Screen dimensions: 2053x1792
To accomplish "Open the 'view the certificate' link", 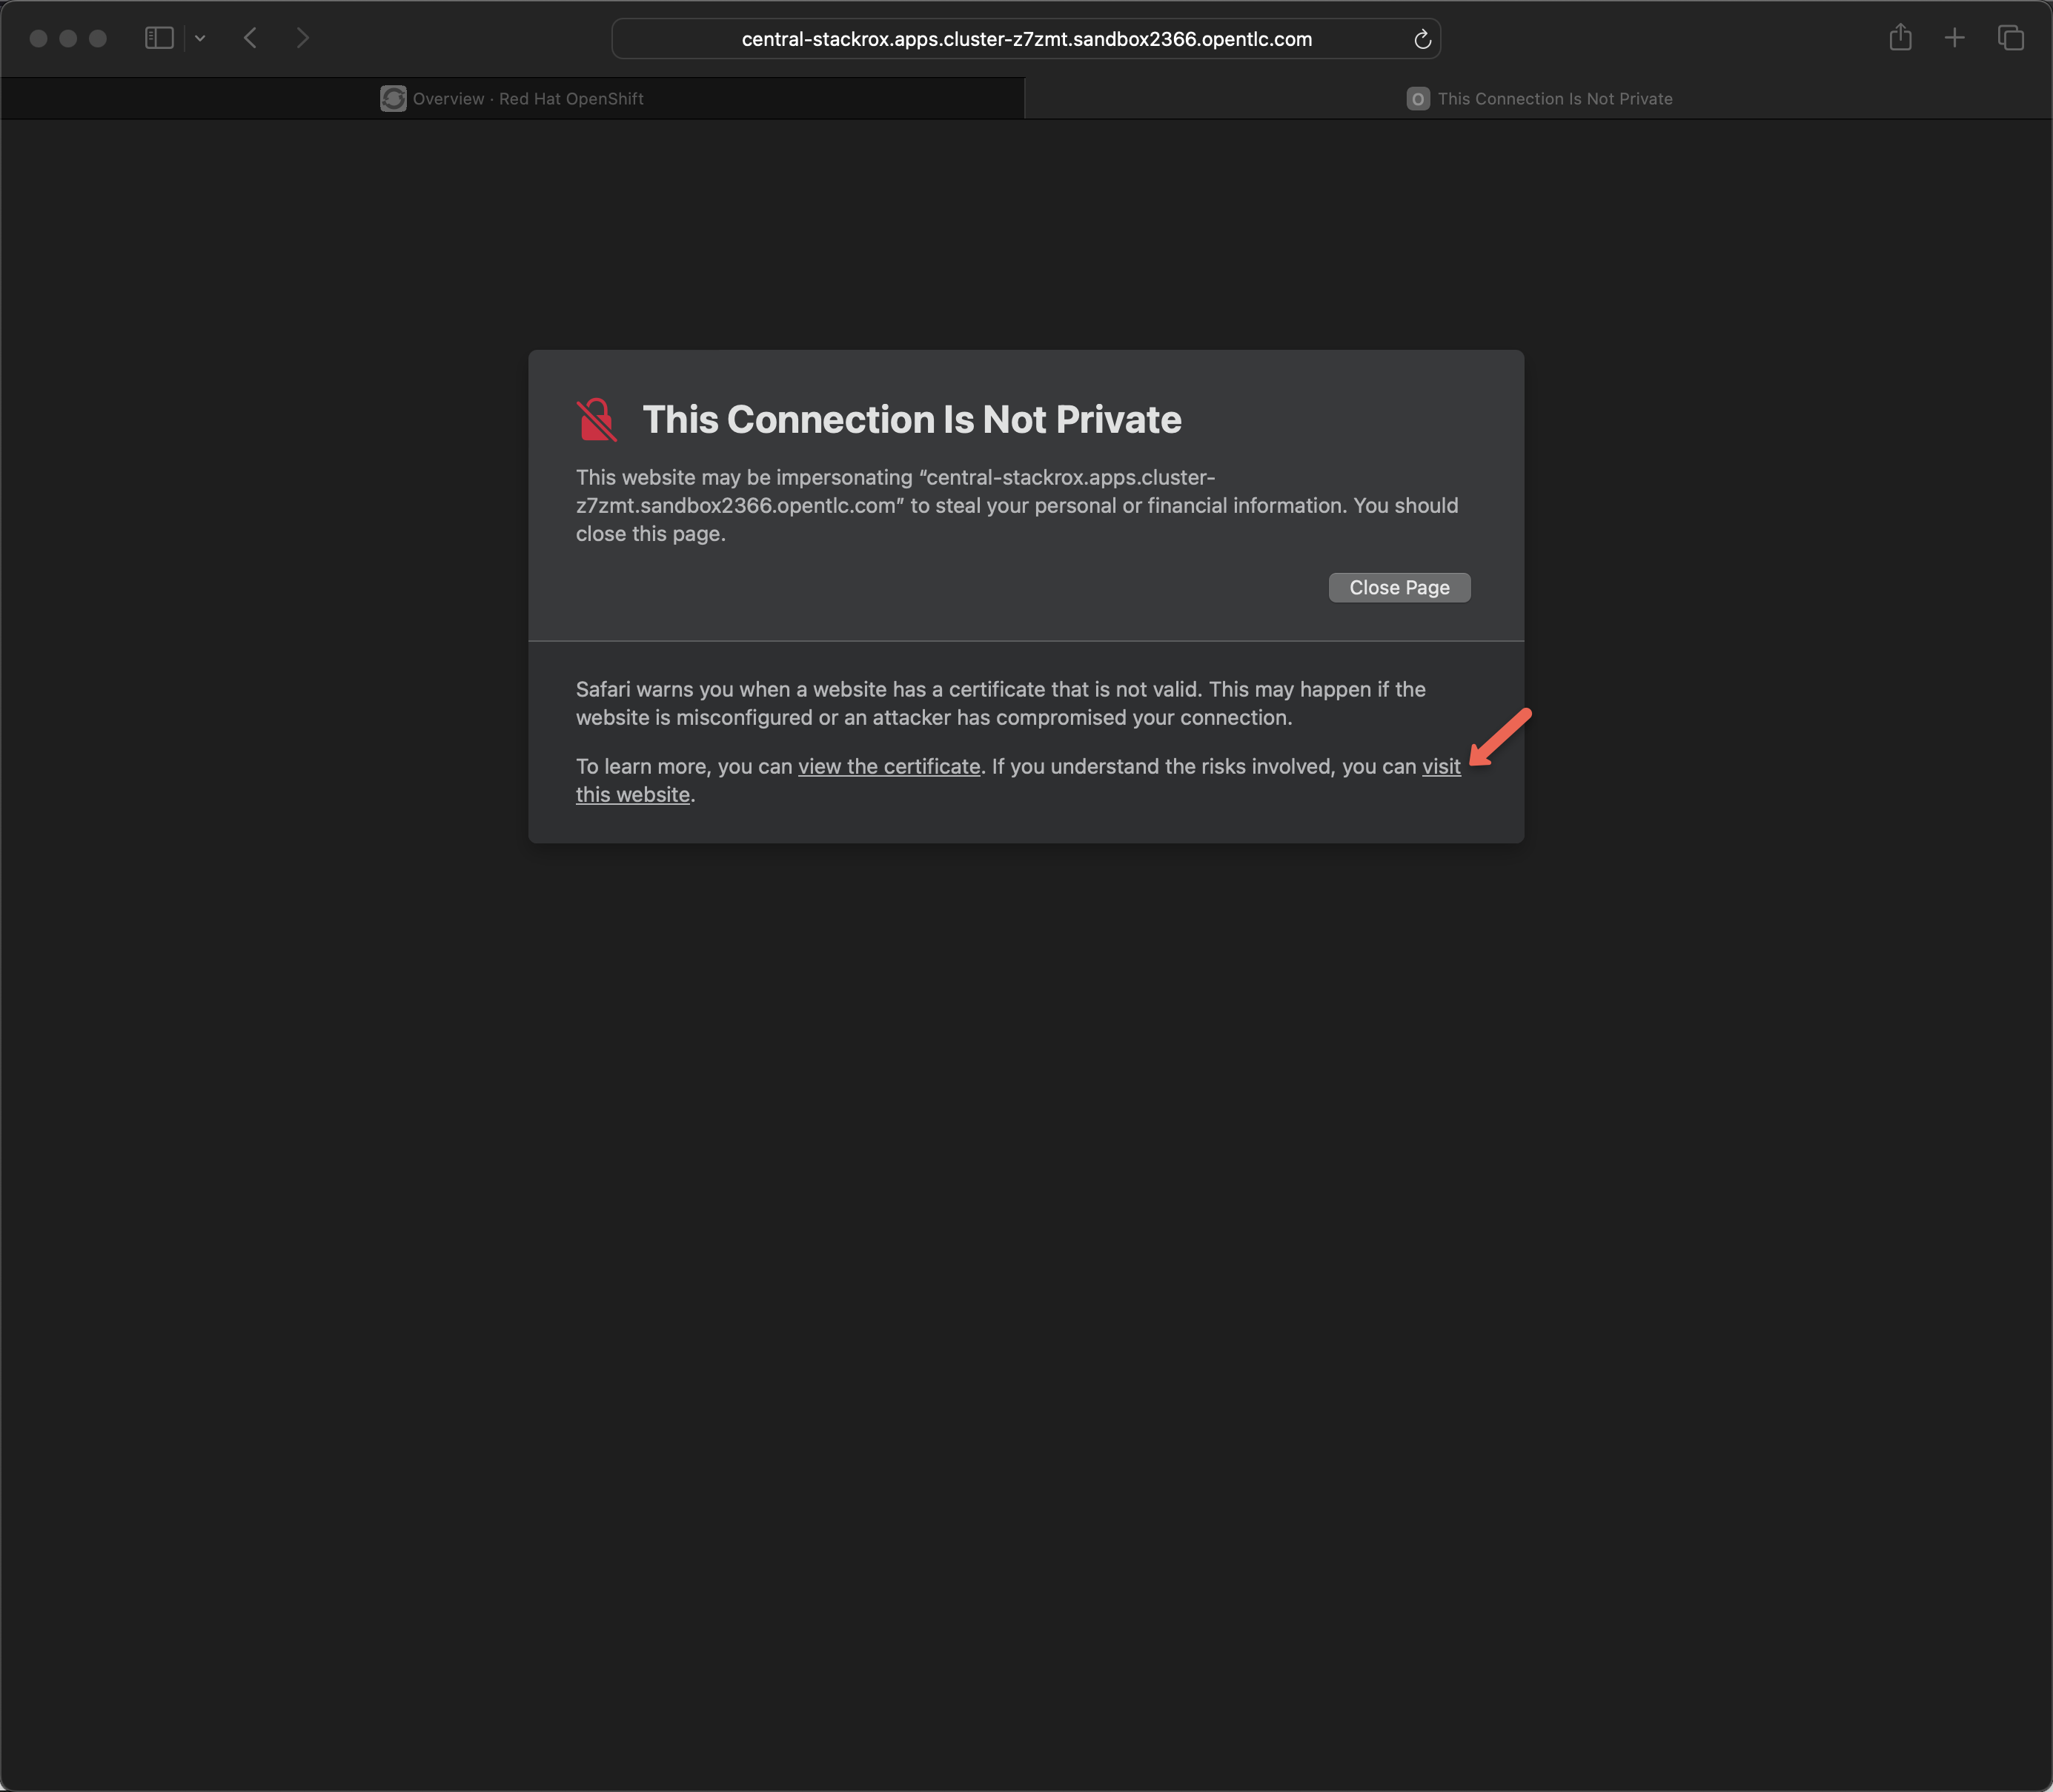I will click(x=888, y=767).
